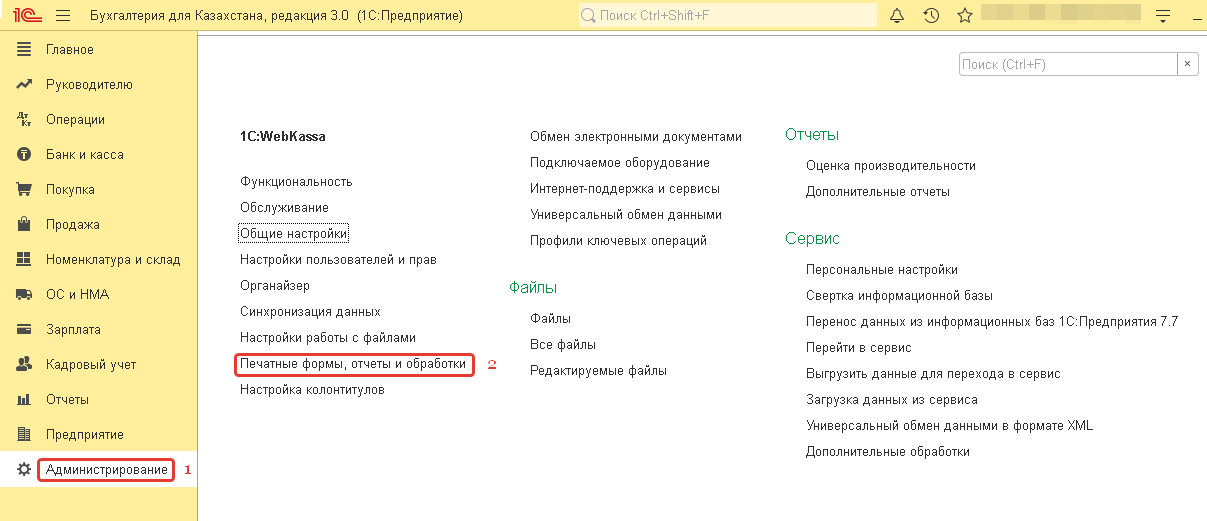Viewport: 1207px width, 521px height.
Task: Open Обслуживание link
Action: 284,208
